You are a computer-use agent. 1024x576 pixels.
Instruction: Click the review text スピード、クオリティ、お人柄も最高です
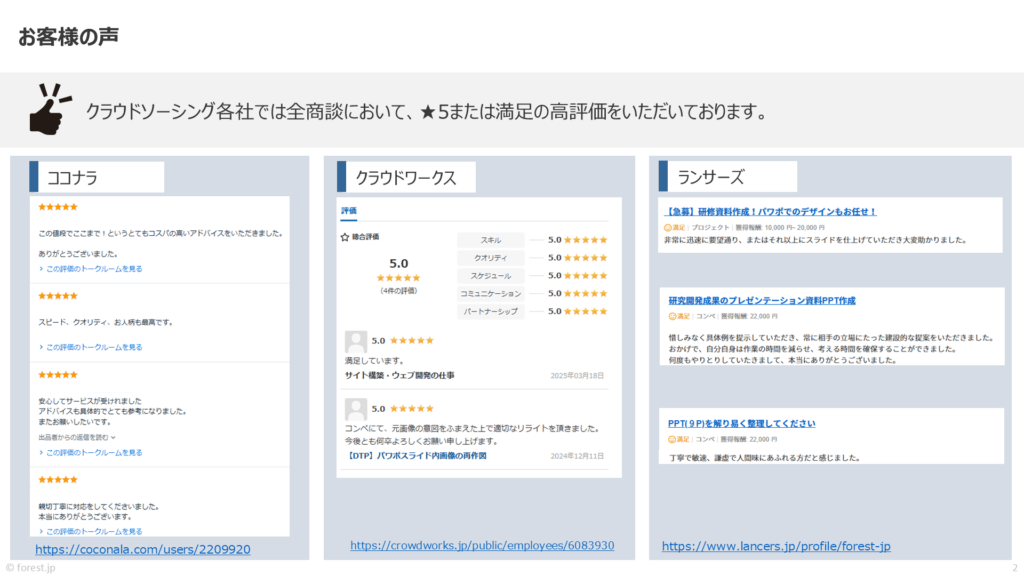tap(105, 323)
